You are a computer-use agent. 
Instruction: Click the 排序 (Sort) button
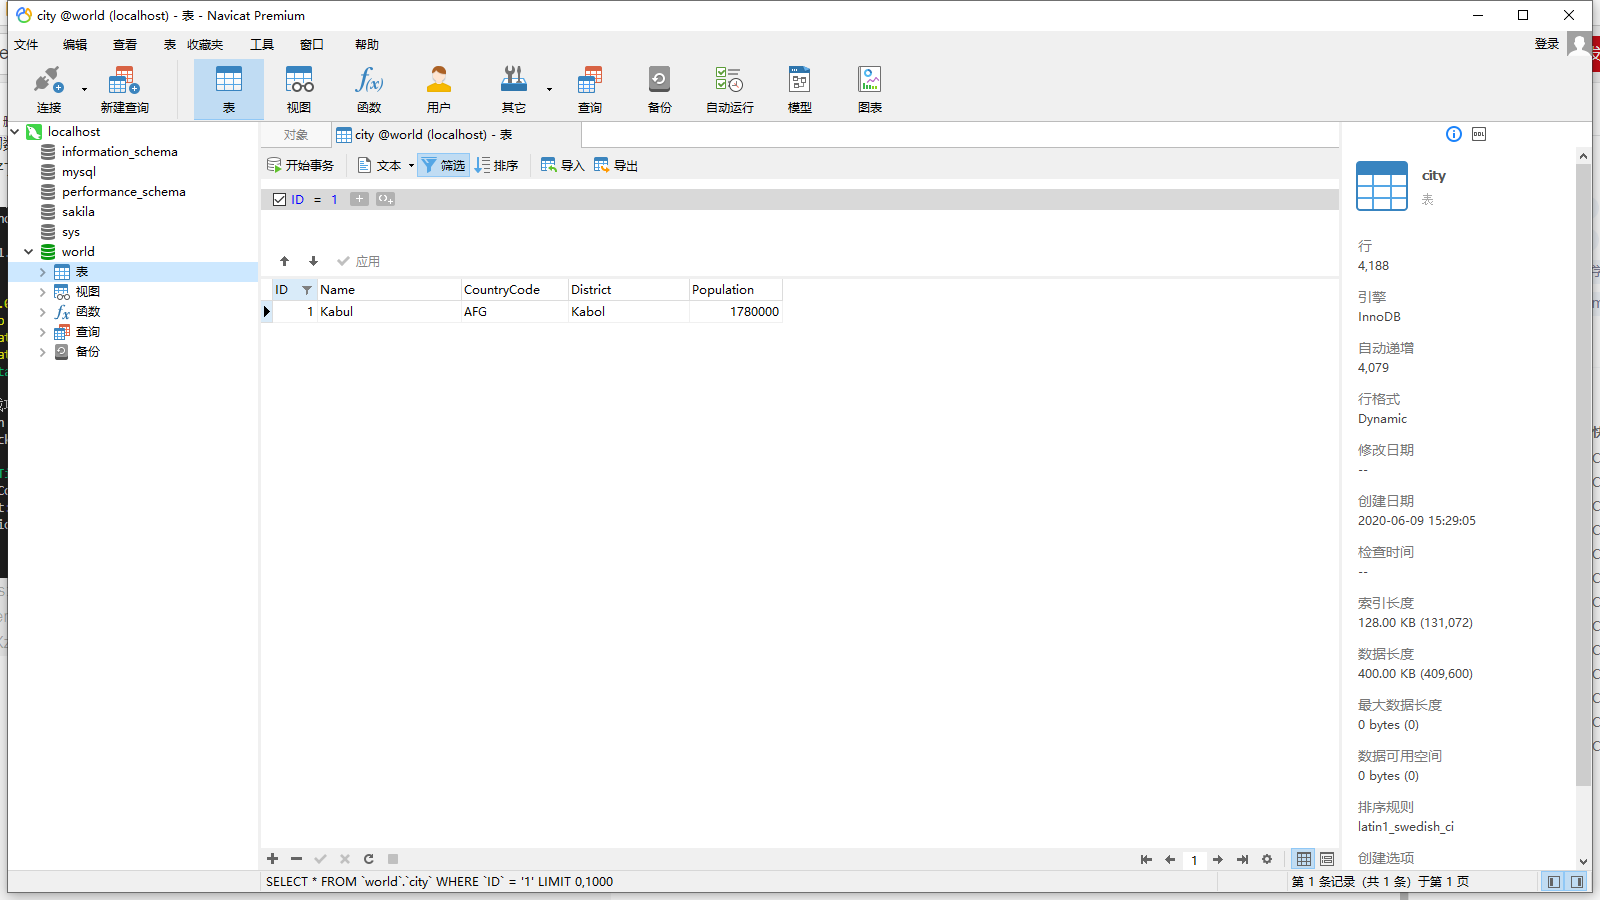(x=497, y=165)
